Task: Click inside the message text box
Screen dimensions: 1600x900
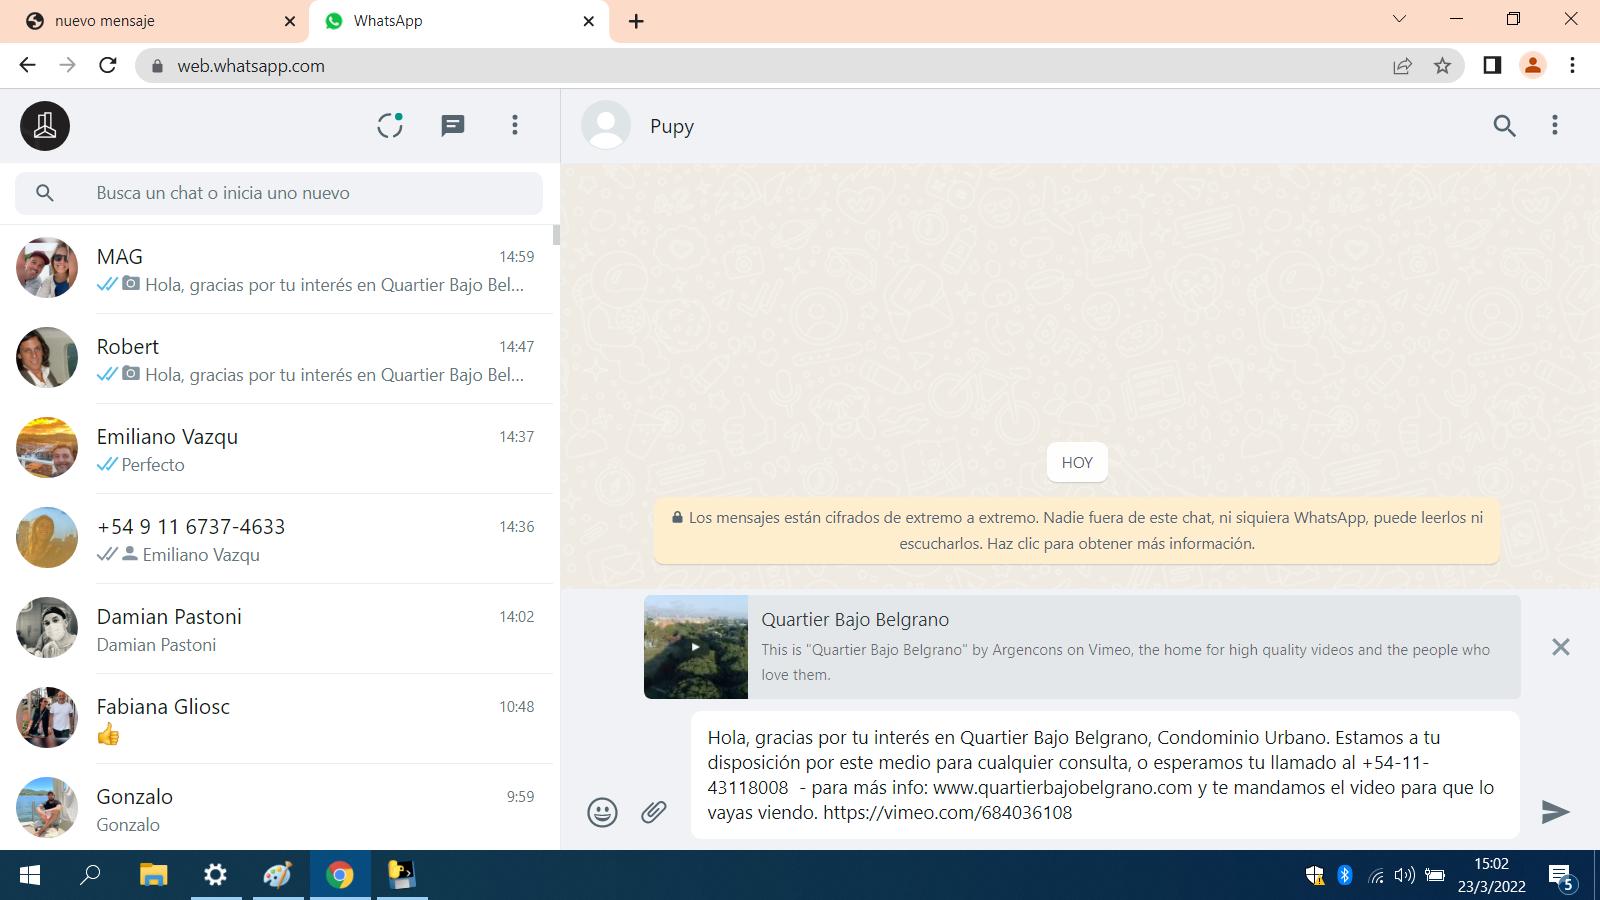Action: click(1105, 775)
